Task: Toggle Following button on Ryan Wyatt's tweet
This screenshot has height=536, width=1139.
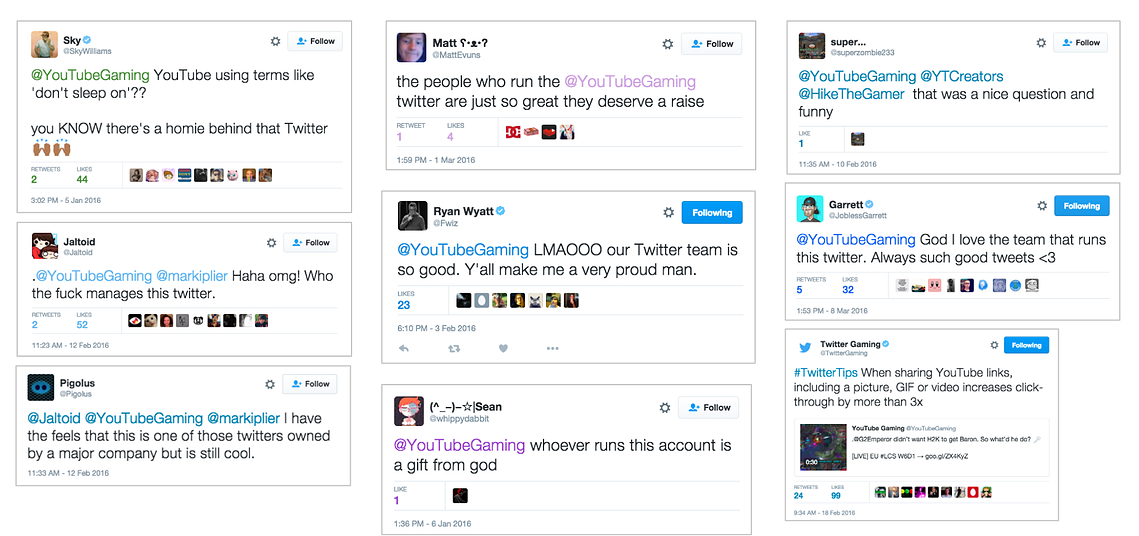Action: (x=712, y=213)
